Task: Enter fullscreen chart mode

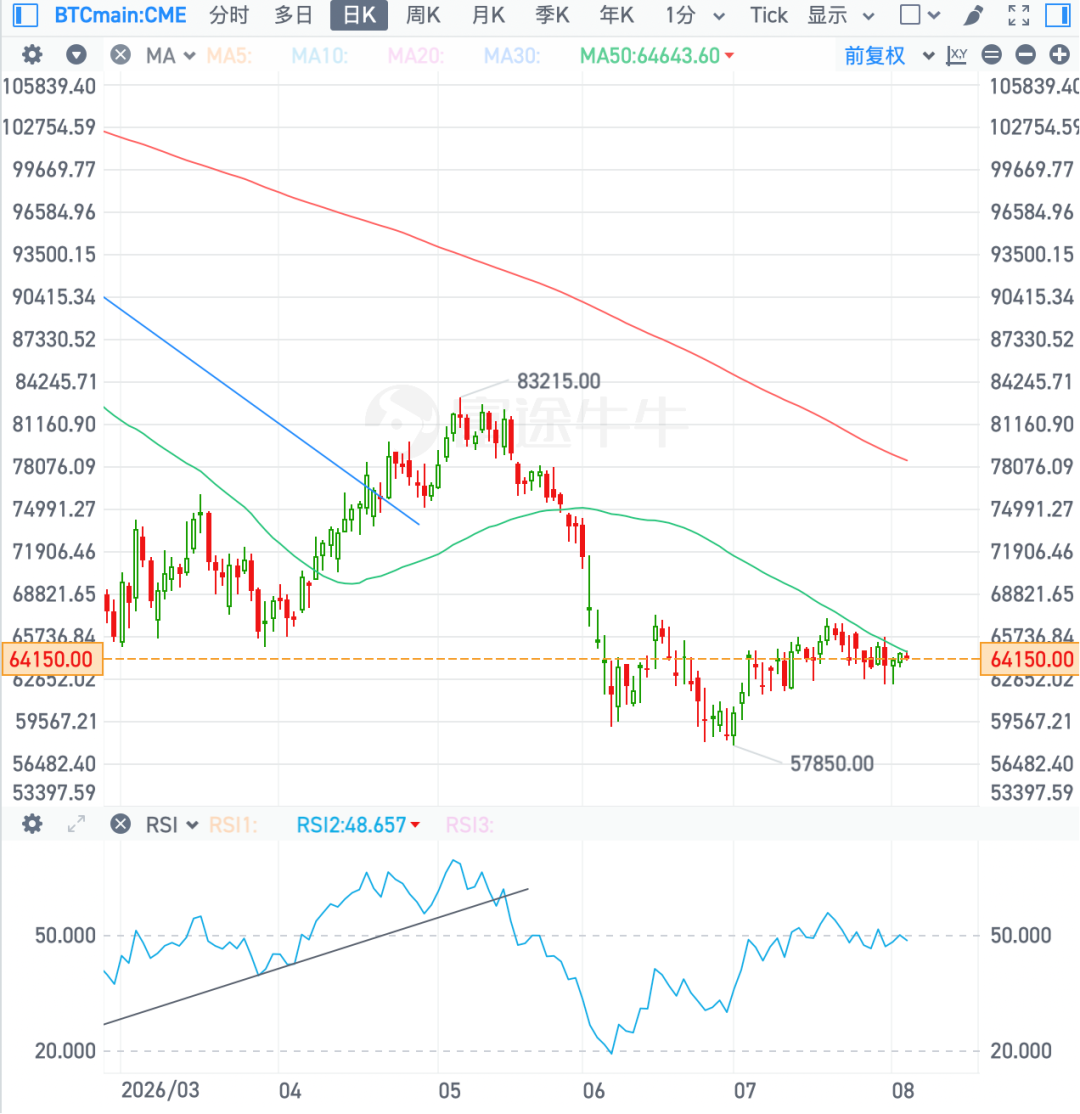Action: (1019, 15)
